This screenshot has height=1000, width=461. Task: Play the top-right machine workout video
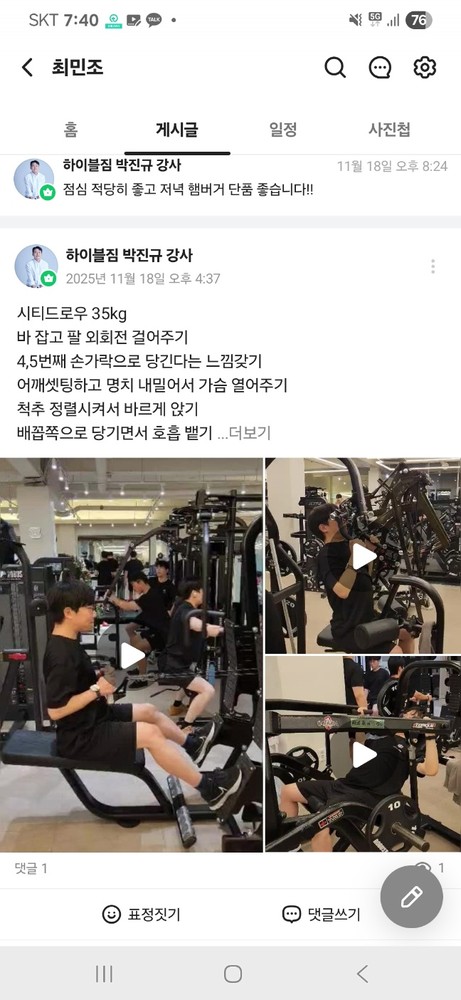[x=363, y=555]
